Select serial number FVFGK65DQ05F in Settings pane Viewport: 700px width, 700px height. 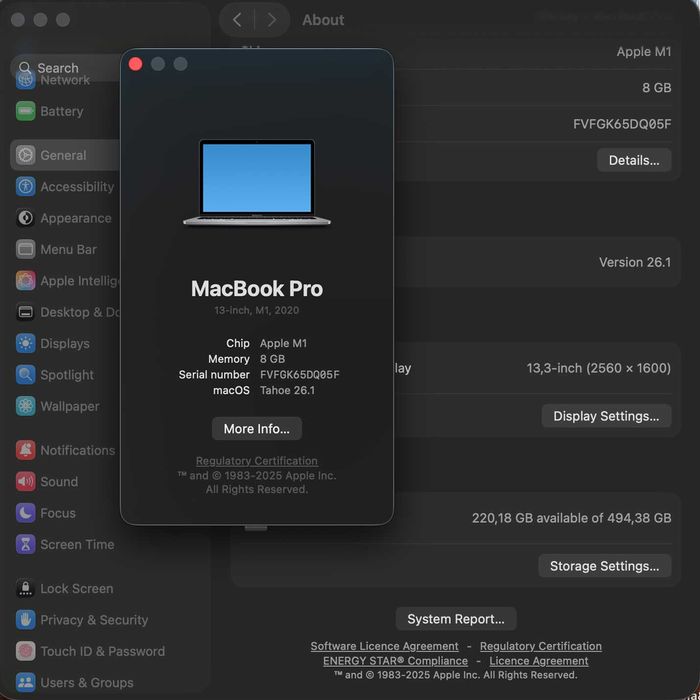coord(622,124)
